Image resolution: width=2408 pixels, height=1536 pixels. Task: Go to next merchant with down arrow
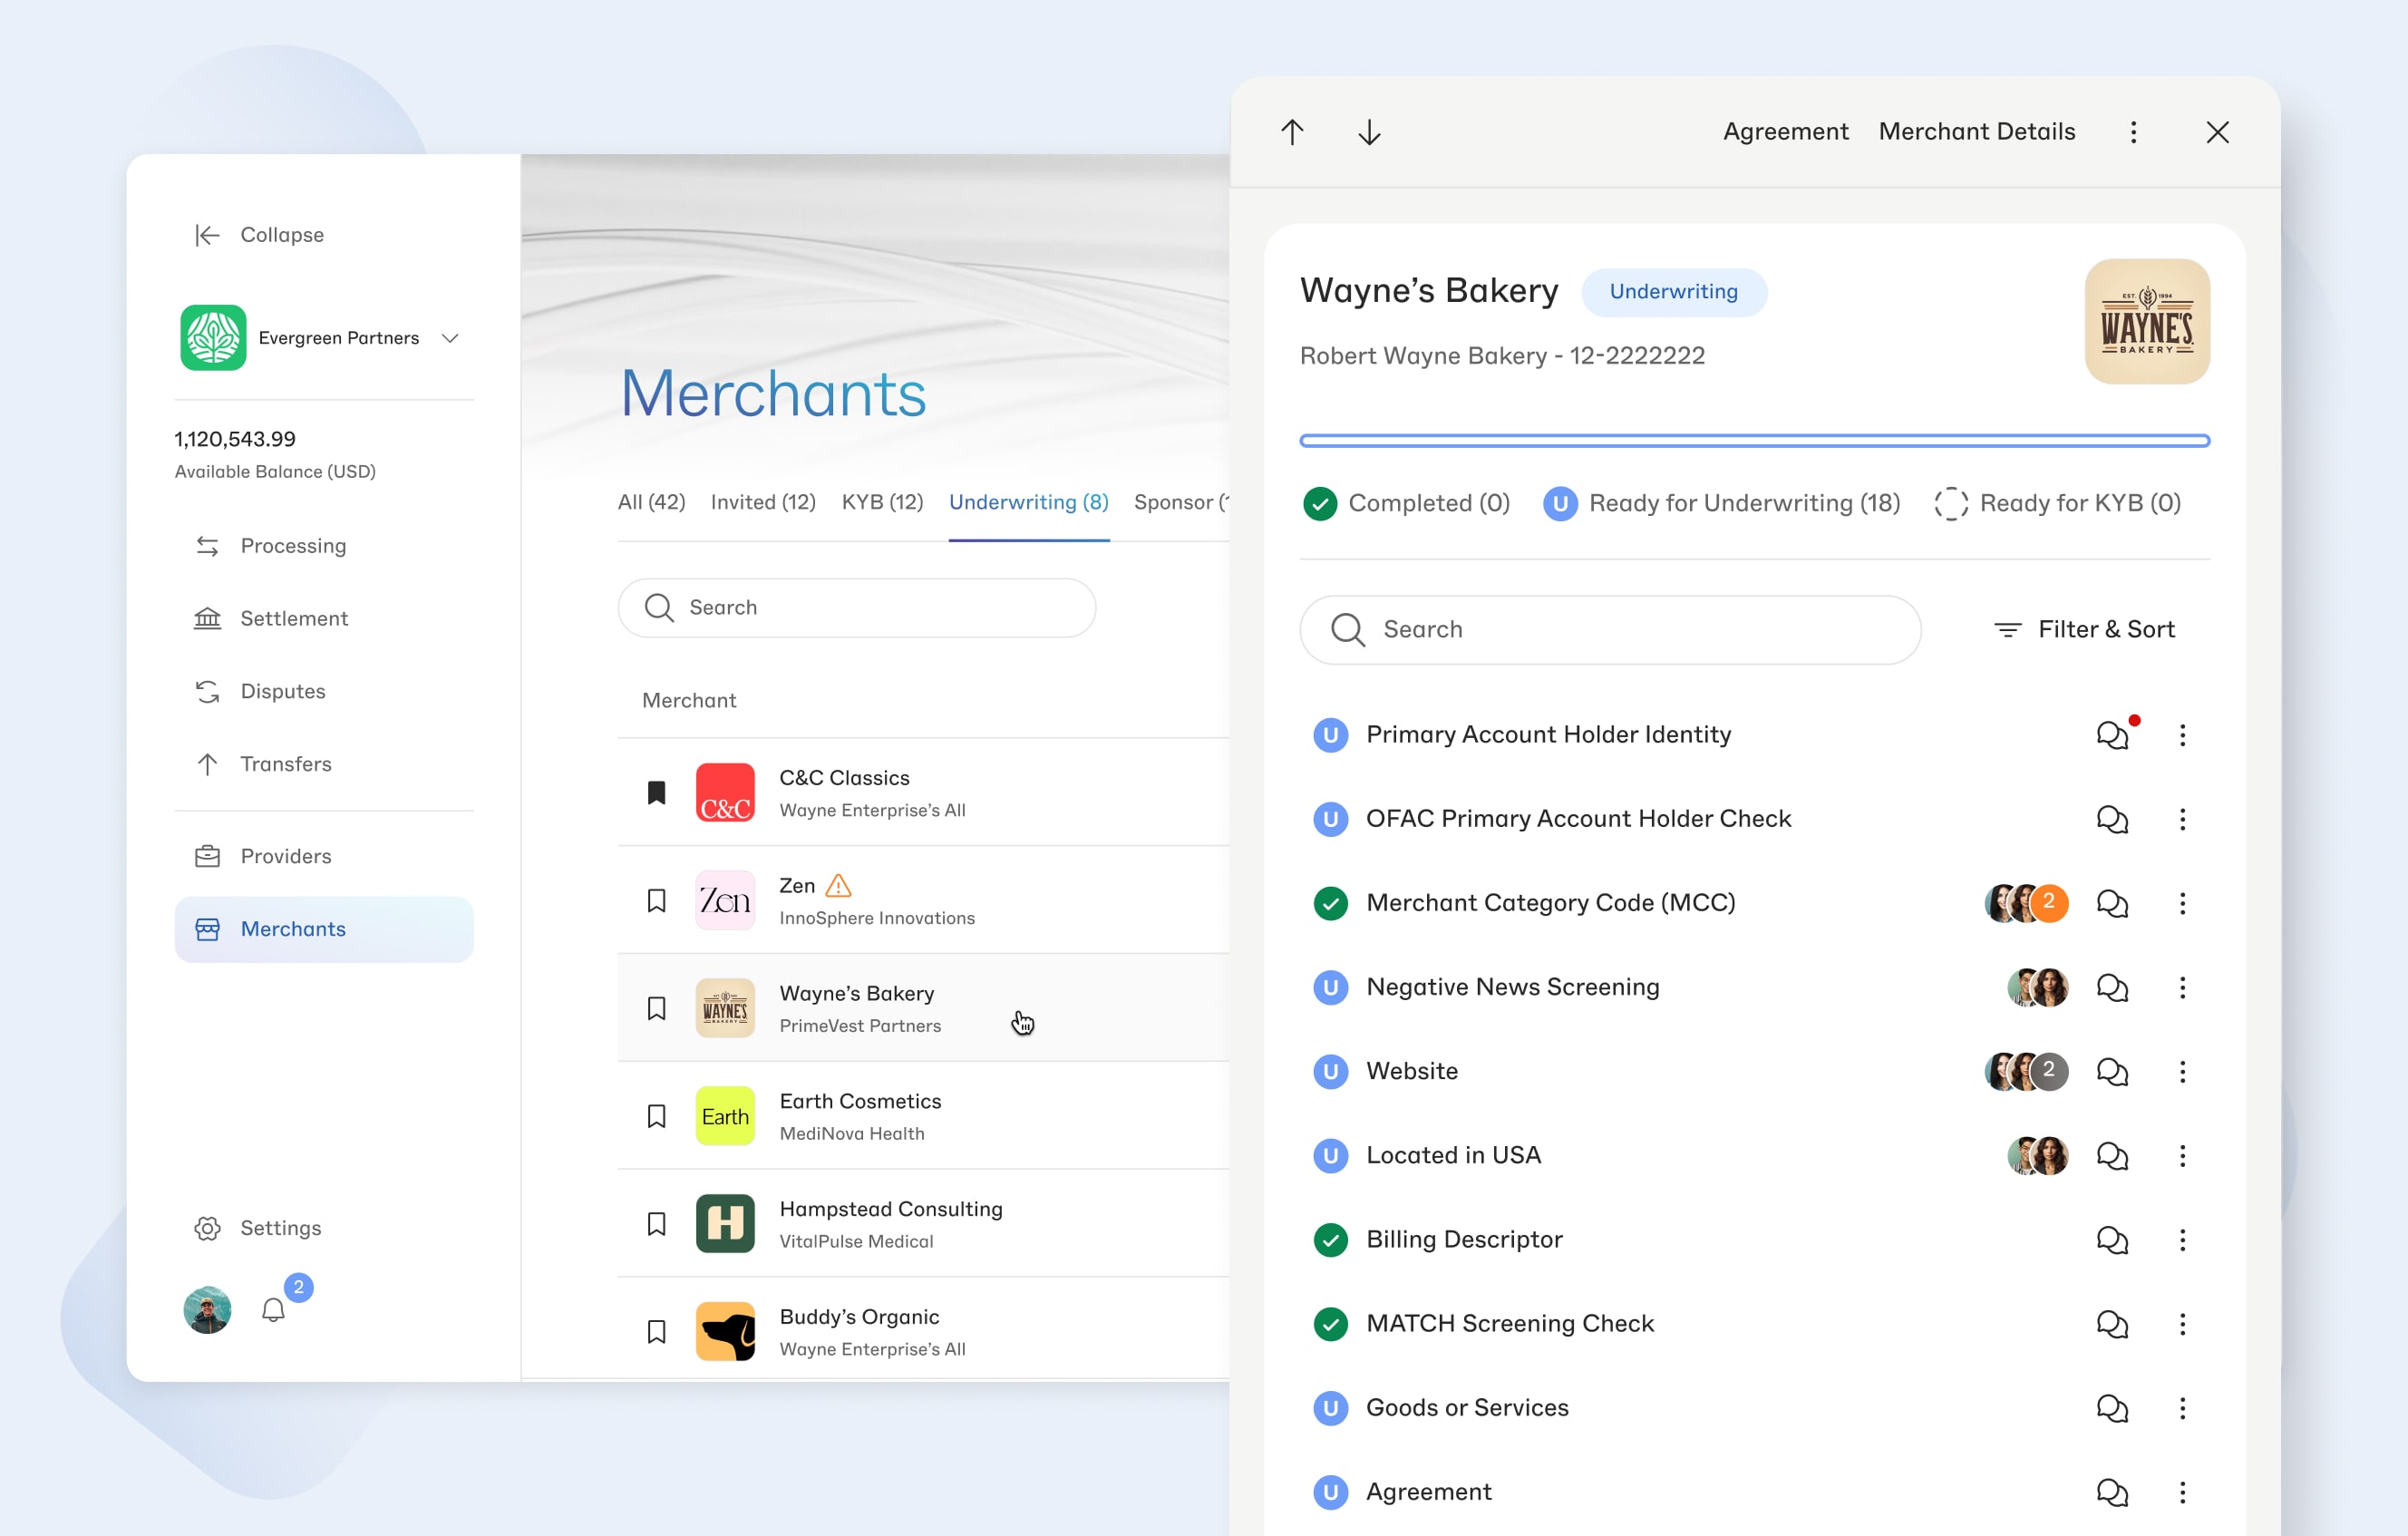tap(1369, 132)
